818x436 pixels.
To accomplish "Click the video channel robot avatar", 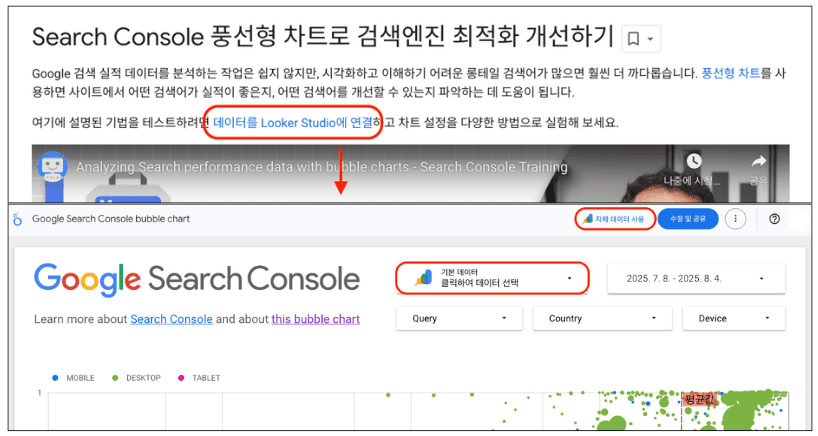I will 52,167.
